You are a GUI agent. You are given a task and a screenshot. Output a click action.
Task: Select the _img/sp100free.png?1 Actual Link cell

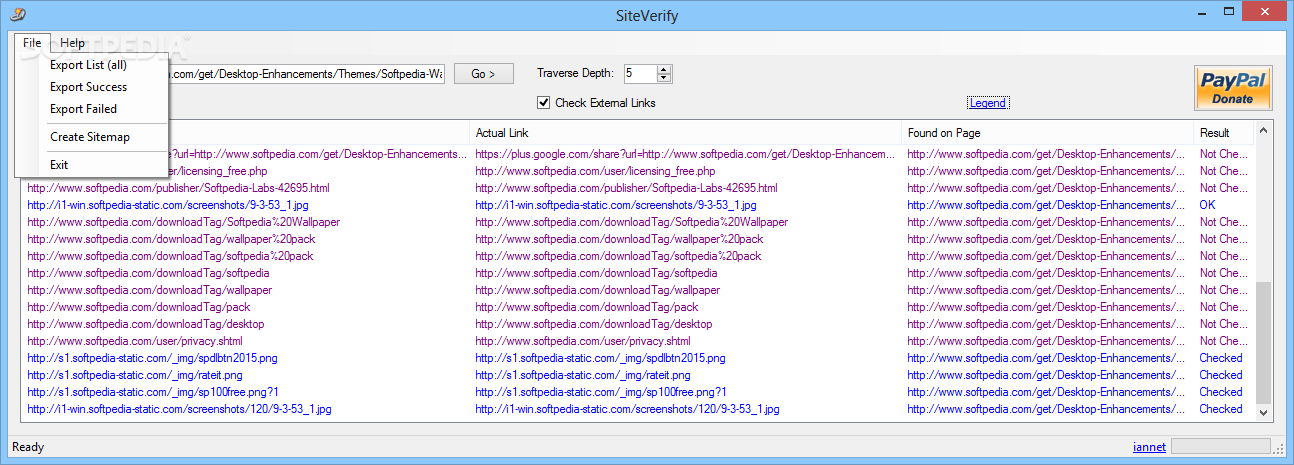[x=600, y=392]
